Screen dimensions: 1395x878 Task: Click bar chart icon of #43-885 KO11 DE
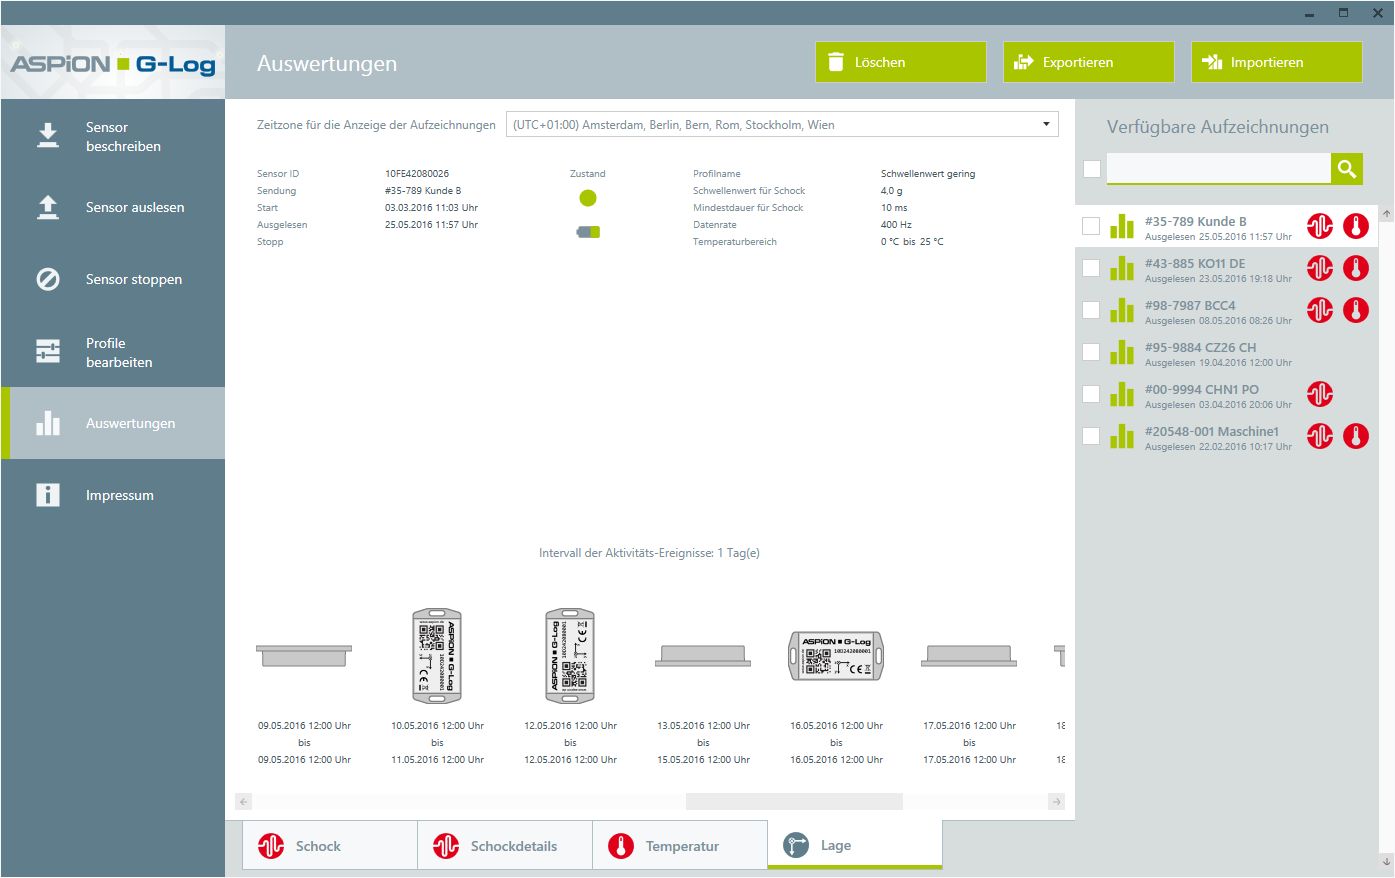(1122, 268)
